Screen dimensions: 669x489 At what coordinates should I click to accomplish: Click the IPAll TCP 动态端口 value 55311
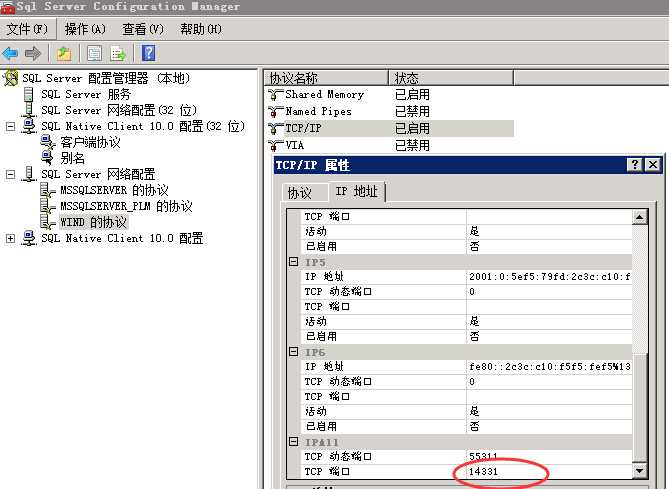click(x=549, y=456)
